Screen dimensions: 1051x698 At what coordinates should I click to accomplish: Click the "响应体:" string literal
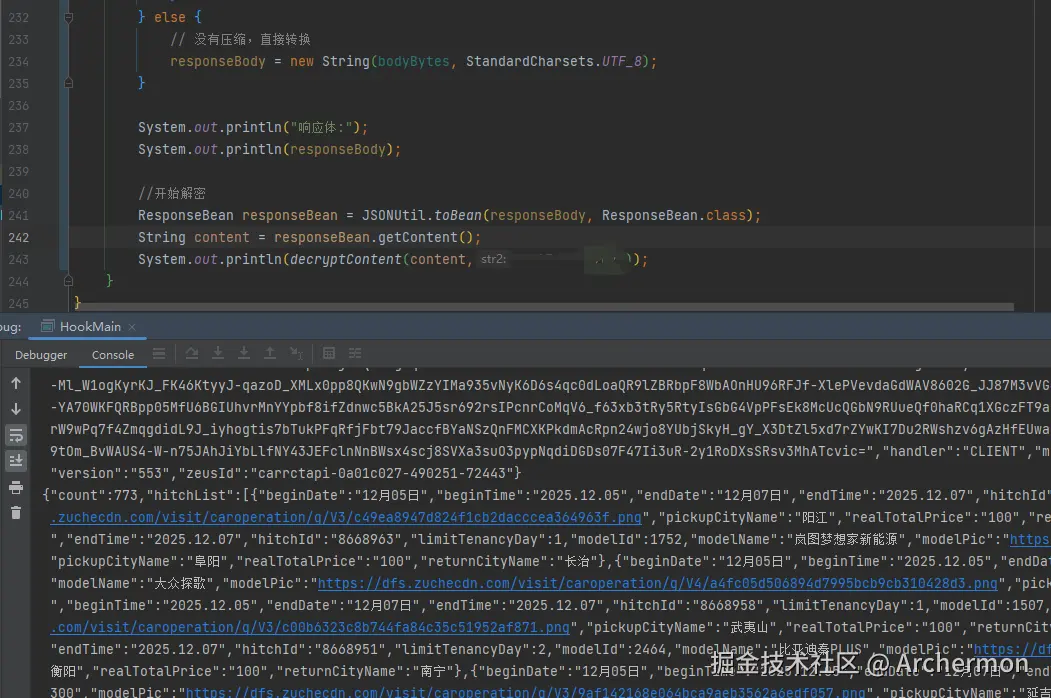point(324,127)
